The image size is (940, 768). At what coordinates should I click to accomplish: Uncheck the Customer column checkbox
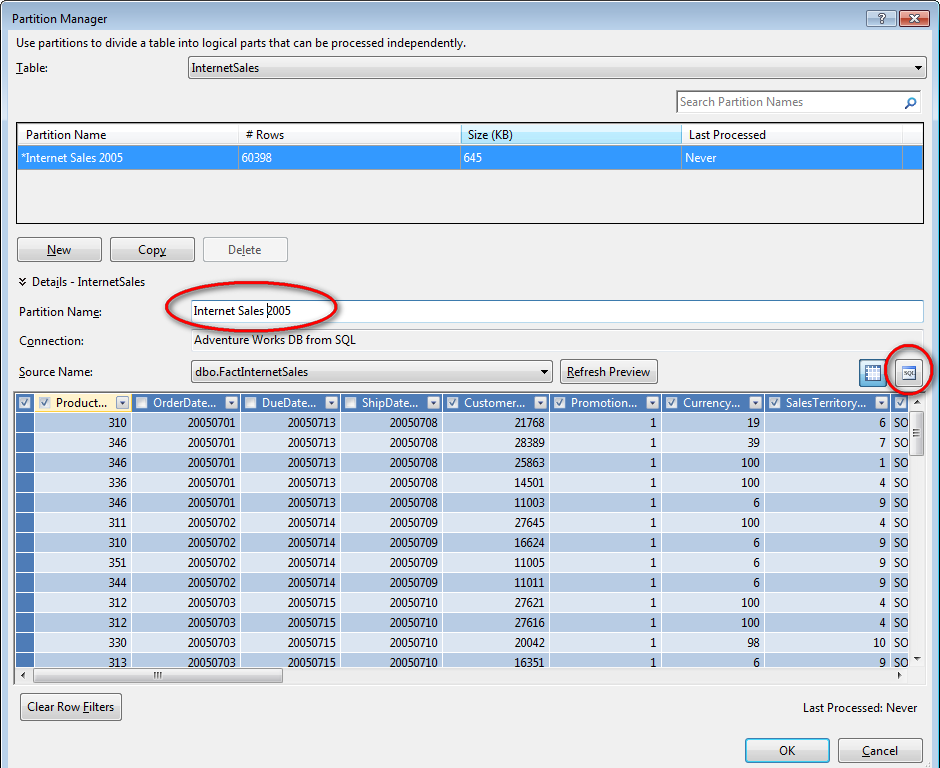coord(453,403)
